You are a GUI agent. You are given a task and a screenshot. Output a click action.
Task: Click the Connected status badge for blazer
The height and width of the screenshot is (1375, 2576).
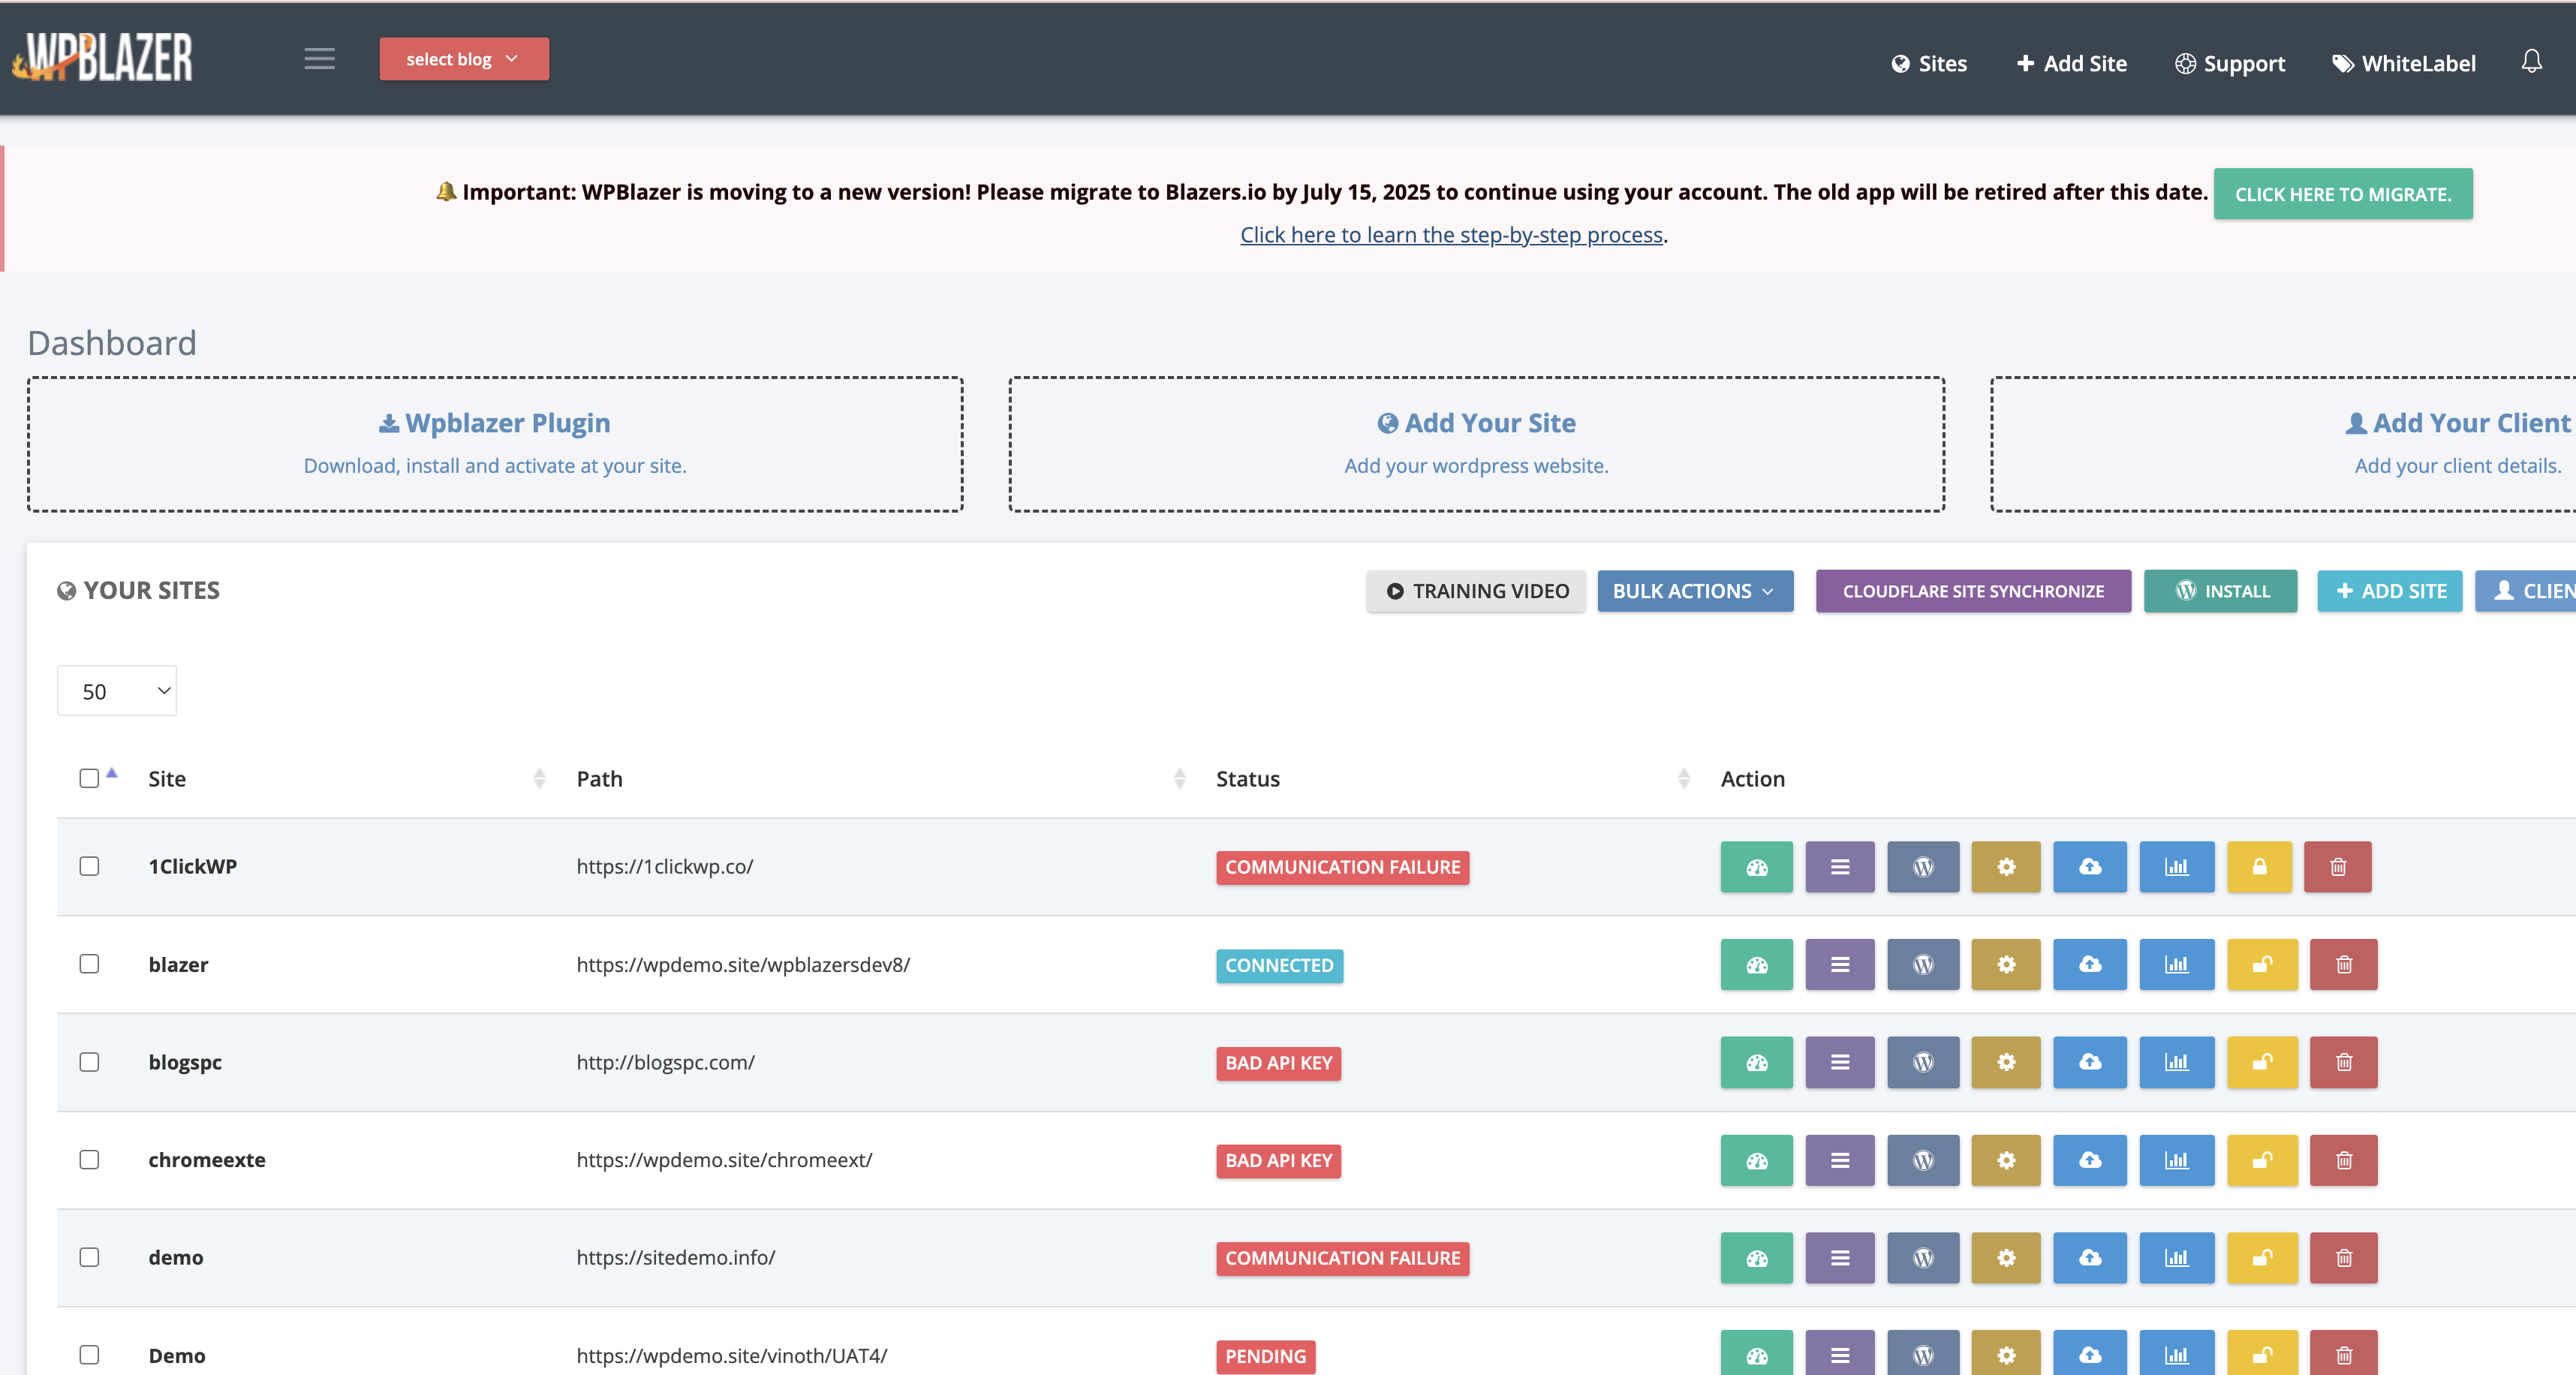(x=1279, y=966)
